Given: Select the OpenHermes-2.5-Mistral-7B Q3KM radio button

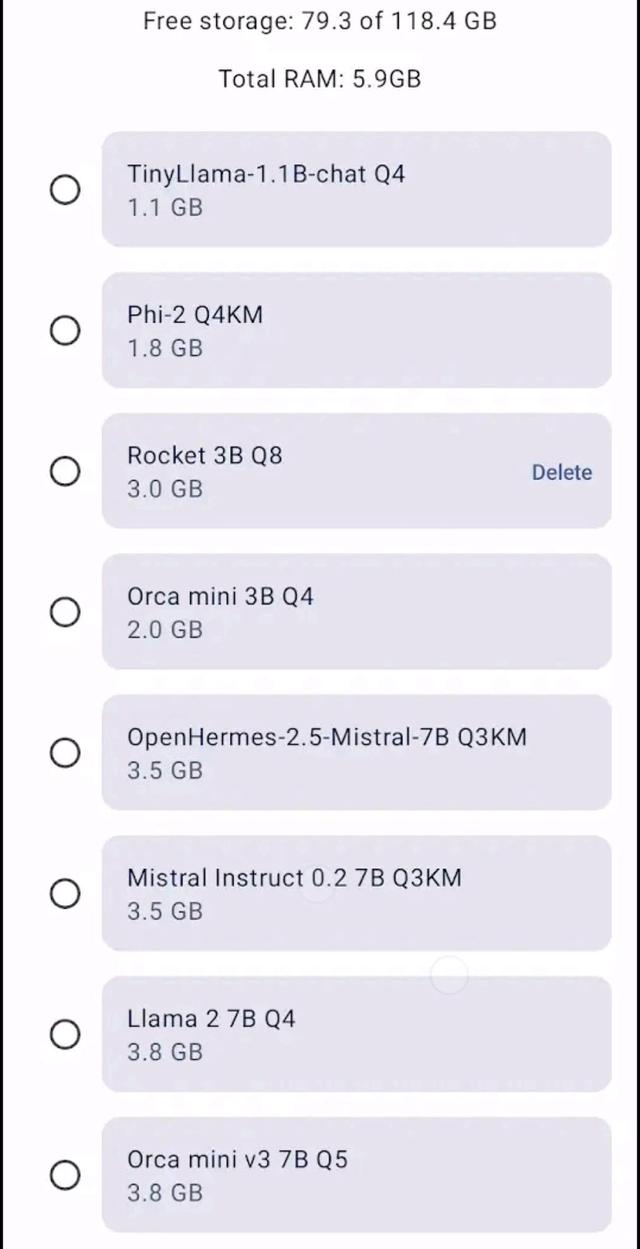Looking at the screenshot, I should coord(65,752).
